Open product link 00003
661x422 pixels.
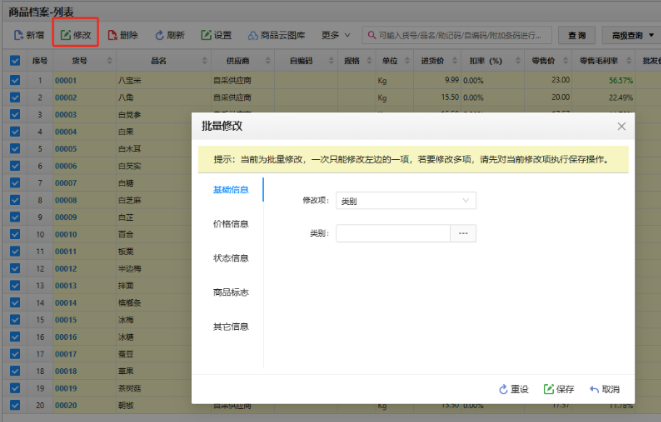pyautogui.click(x=66, y=115)
